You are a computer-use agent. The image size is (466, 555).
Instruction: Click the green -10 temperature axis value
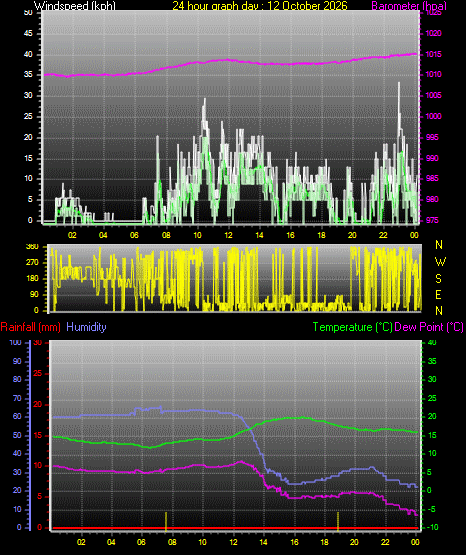click(x=432, y=527)
